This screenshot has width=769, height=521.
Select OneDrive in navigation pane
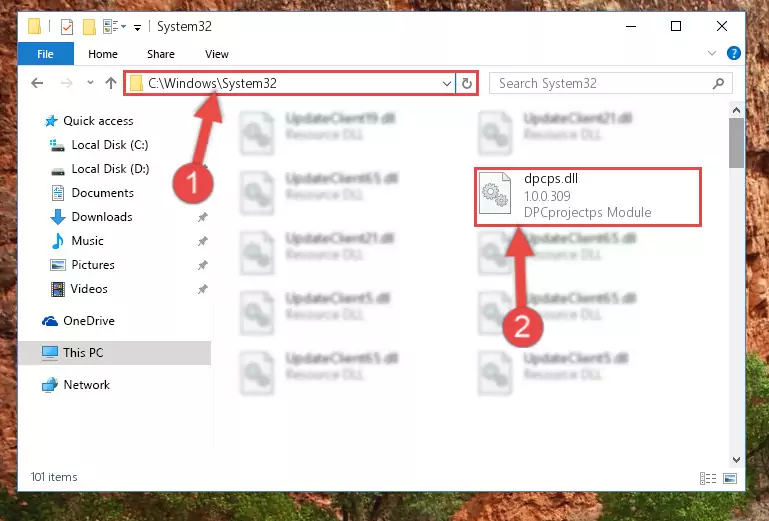[x=89, y=321]
